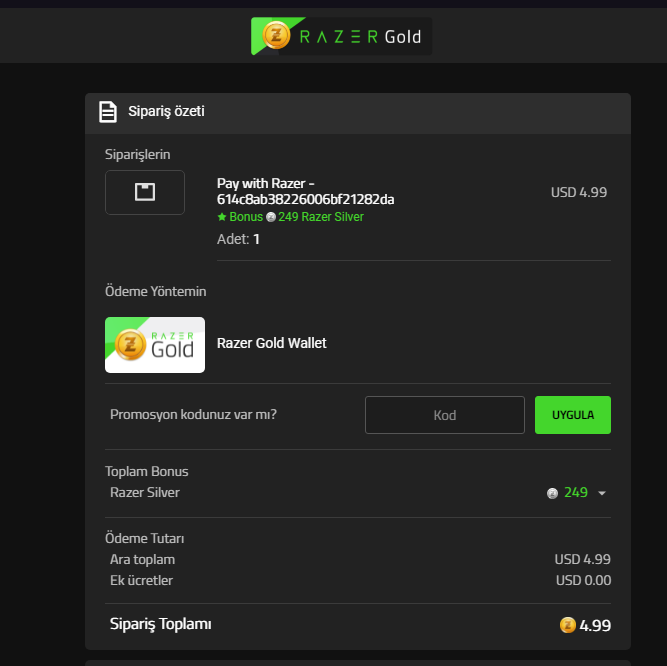This screenshot has height=666, width=667.
Task: Click the Ara toplam 'USD 4.99' value
Action: pyautogui.click(x=583, y=559)
